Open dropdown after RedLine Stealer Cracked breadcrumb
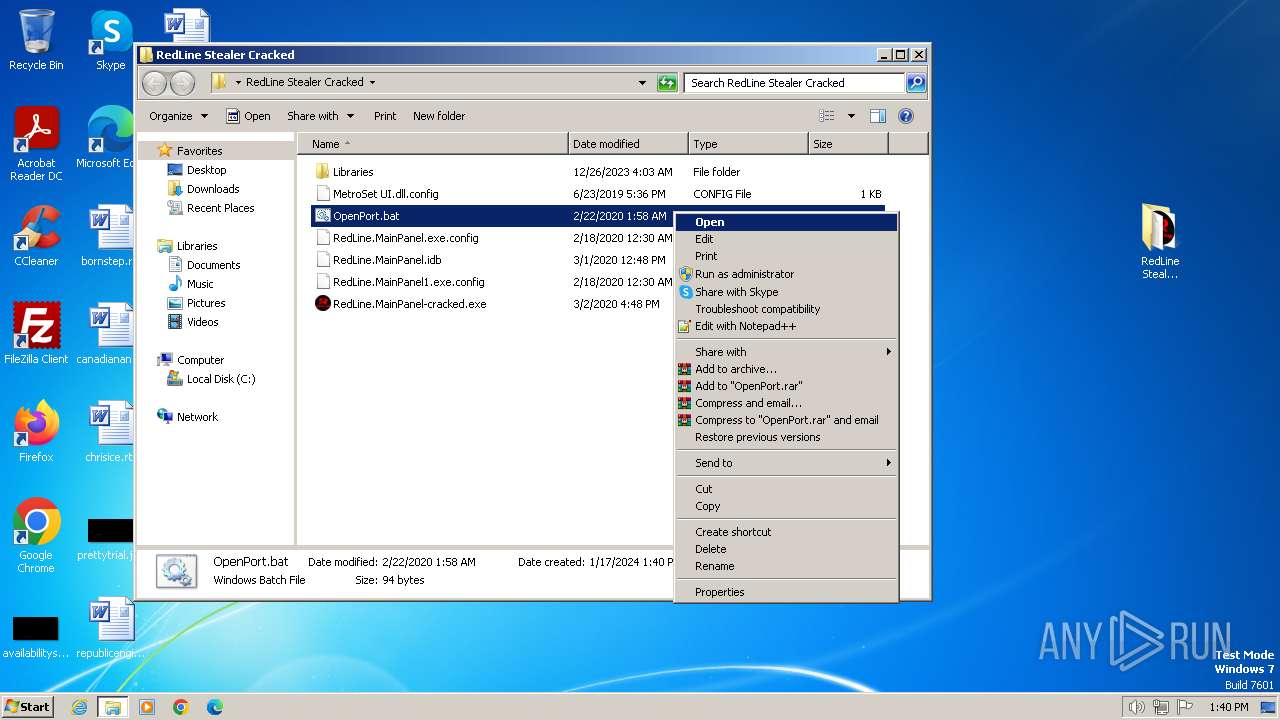 (x=373, y=83)
